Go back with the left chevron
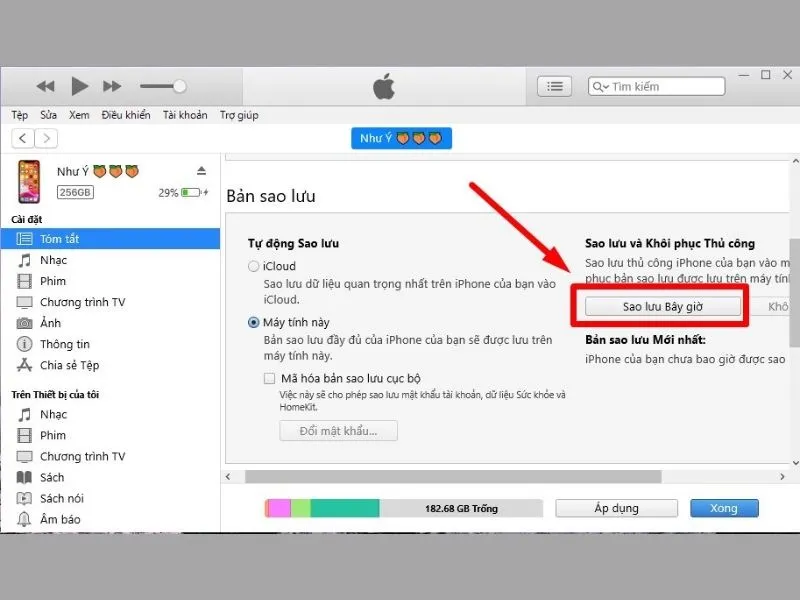 coord(22,138)
